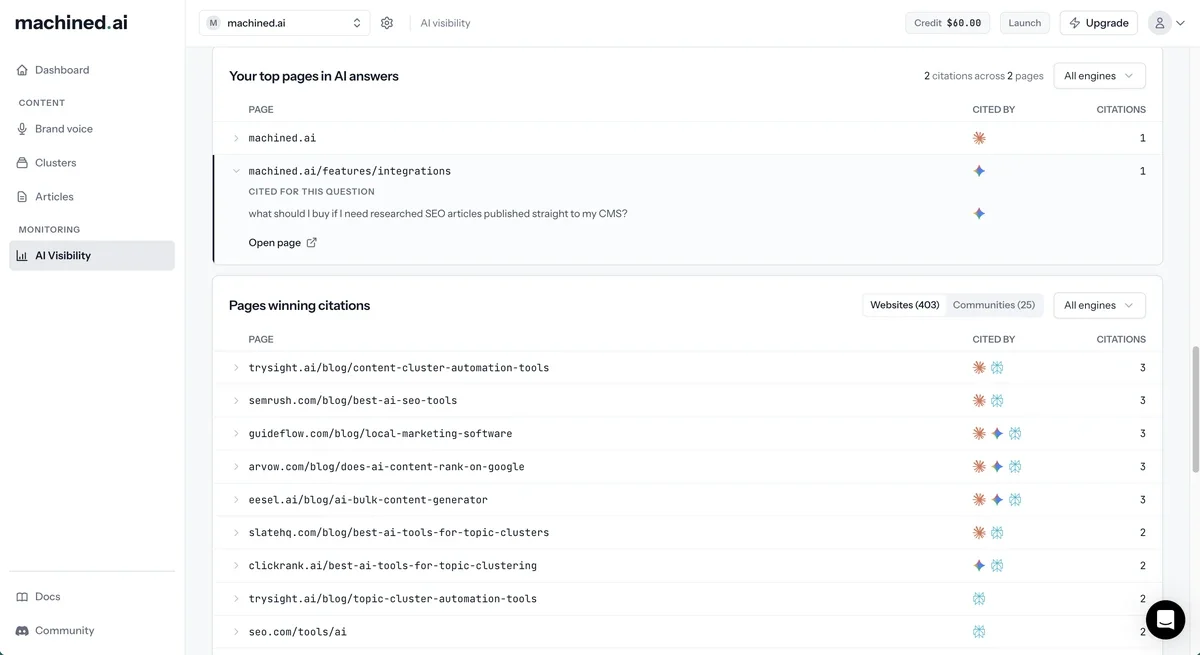Viewport: 1200px width, 655px height.
Task: Click the 'Pages winning citations' heading
Action: [299, 305]
